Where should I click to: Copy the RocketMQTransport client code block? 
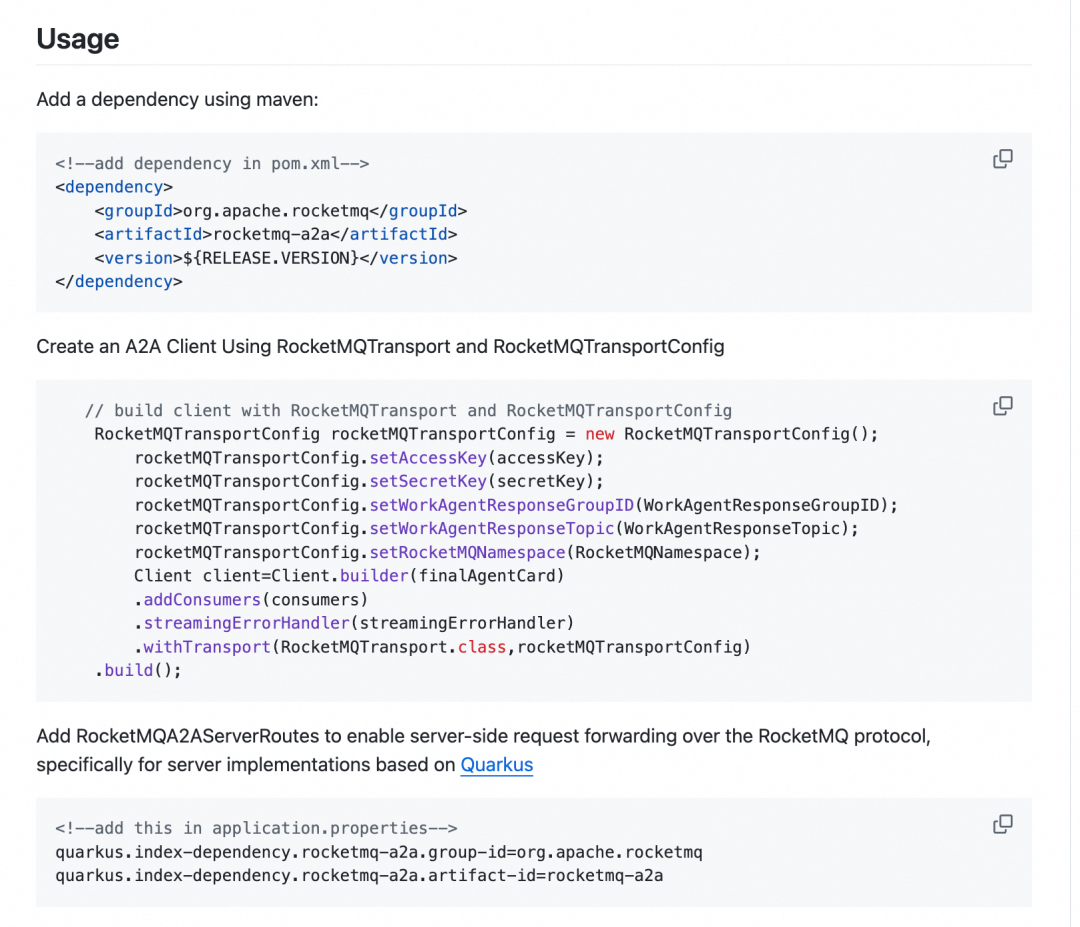pos(1002,405)
